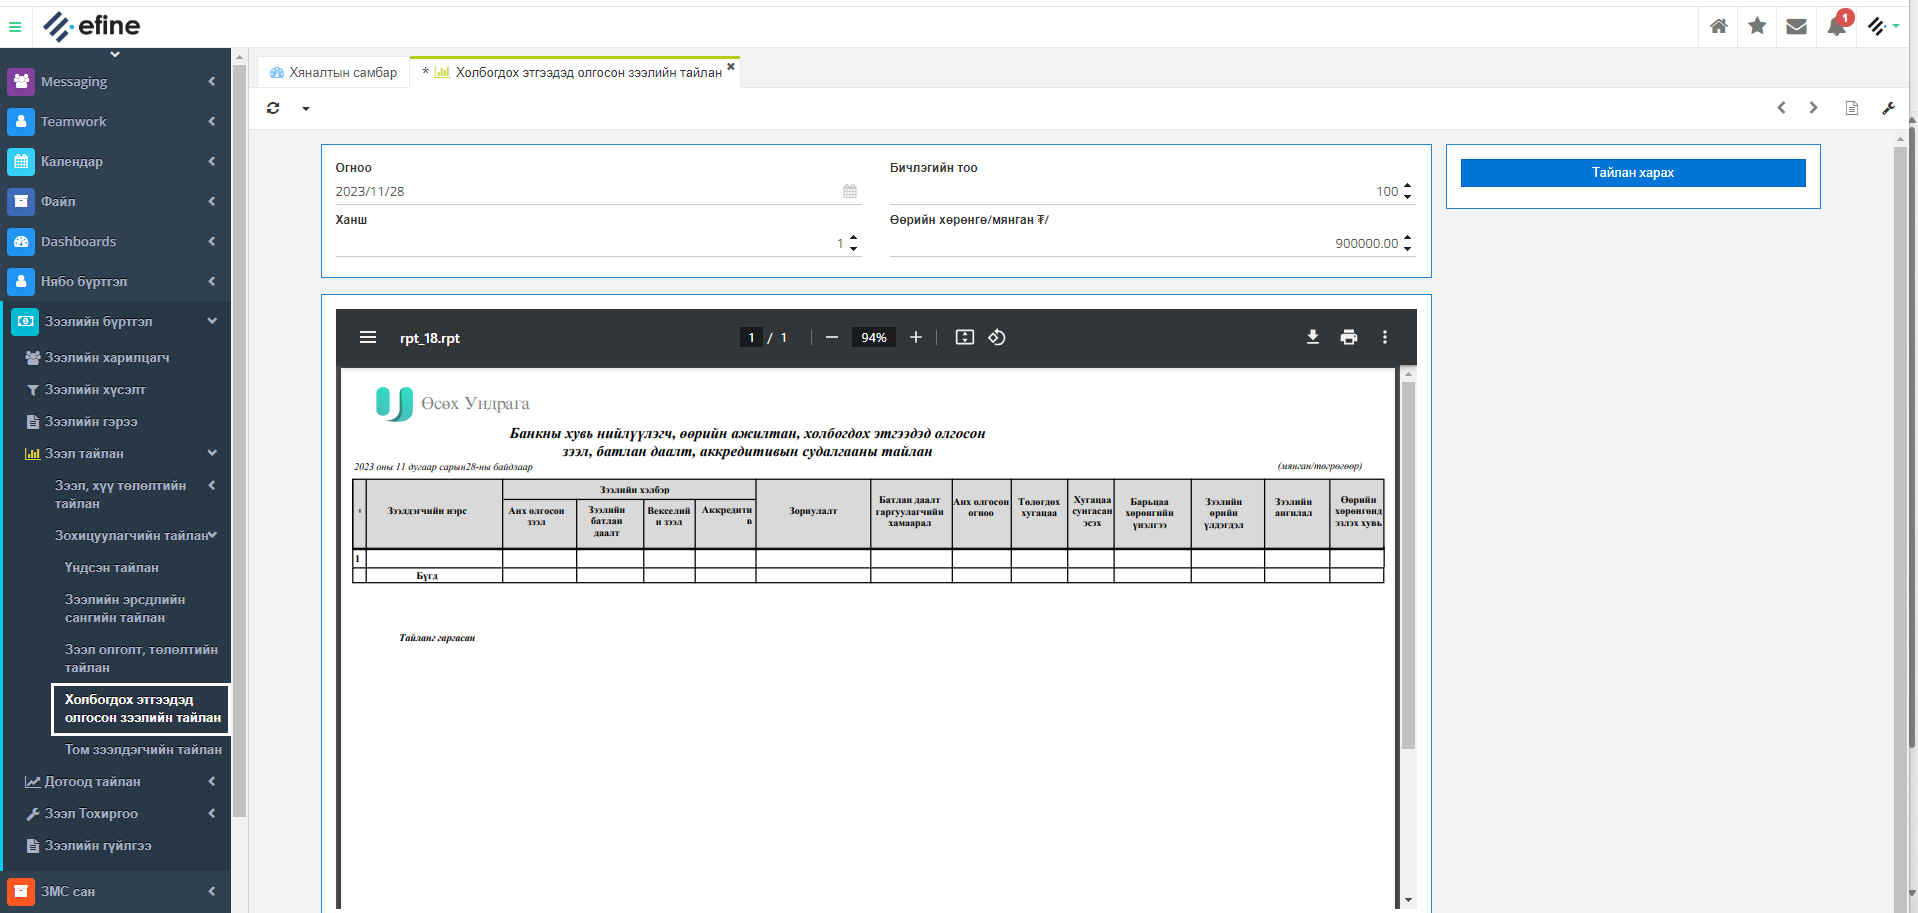
Task: Click the Тайлан харах button
Action: click(x=1633, y=173)
